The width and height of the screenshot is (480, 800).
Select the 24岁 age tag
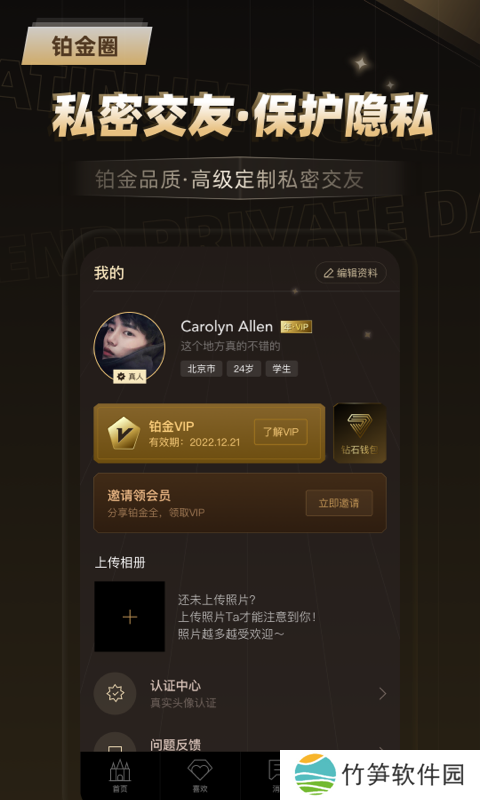(x=243, y=368)
